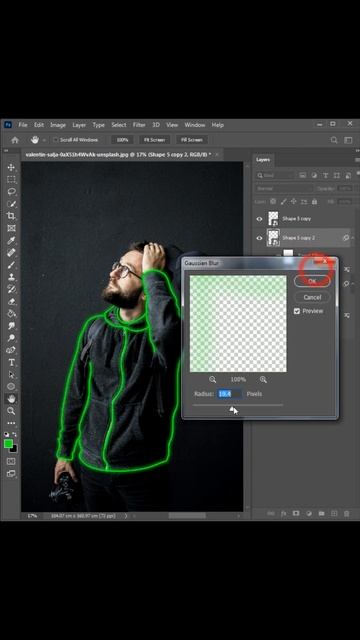Select the Rectangular Marquee tool
Viewport: 360px width, 640px height.
(x=11, y=180)
